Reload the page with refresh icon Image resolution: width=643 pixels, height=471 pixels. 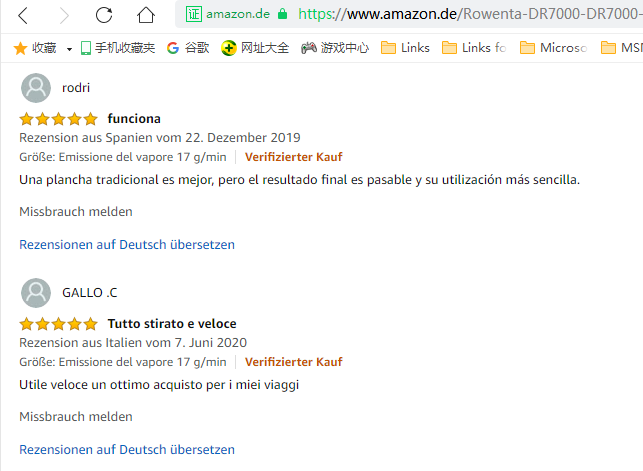(x=104, y=15)
